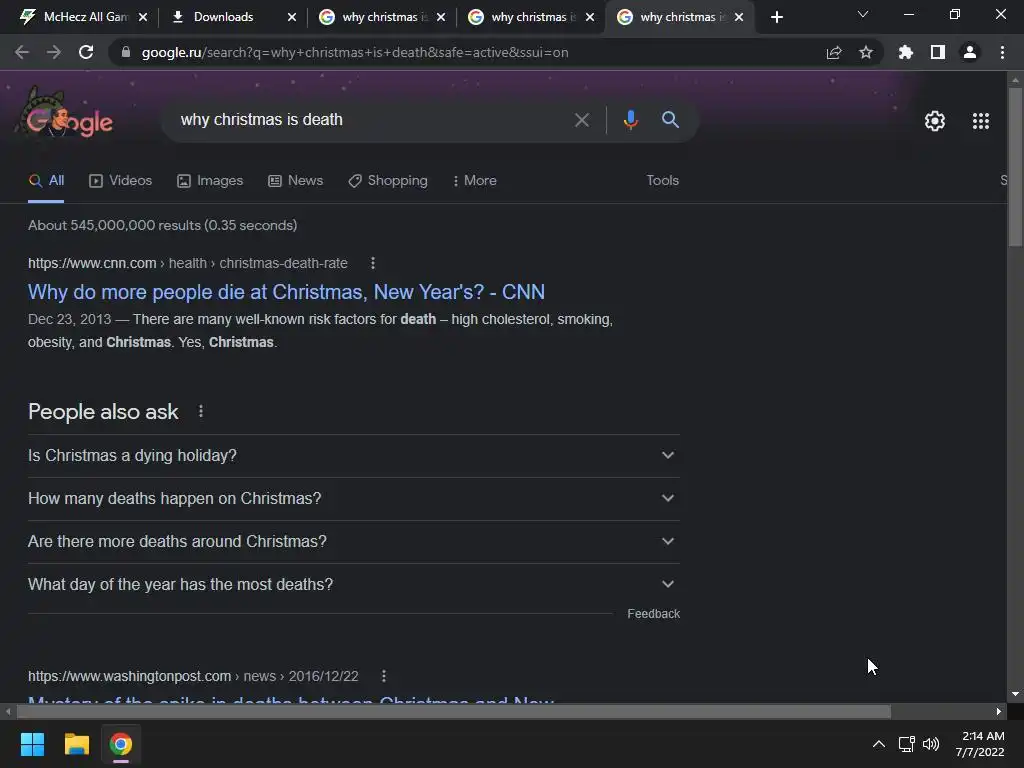Open People also ask options menu

[200, 411]
